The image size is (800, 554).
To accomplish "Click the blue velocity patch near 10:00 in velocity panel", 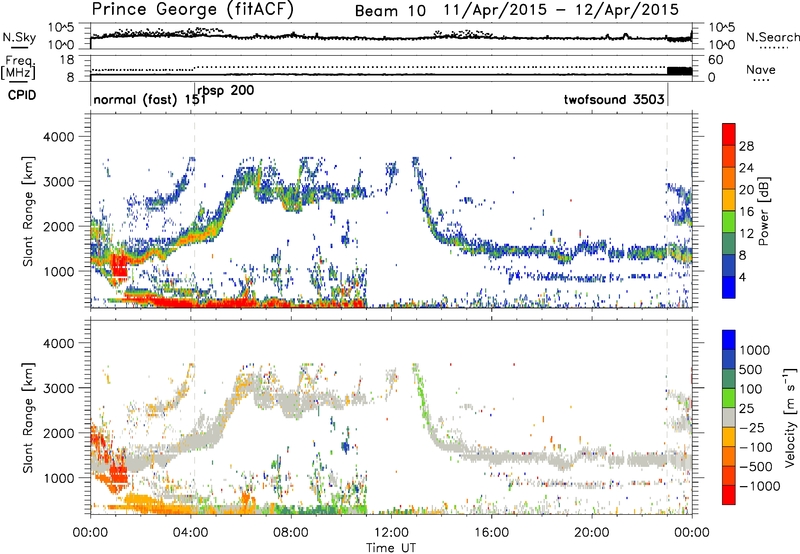I will click(346, 447).
